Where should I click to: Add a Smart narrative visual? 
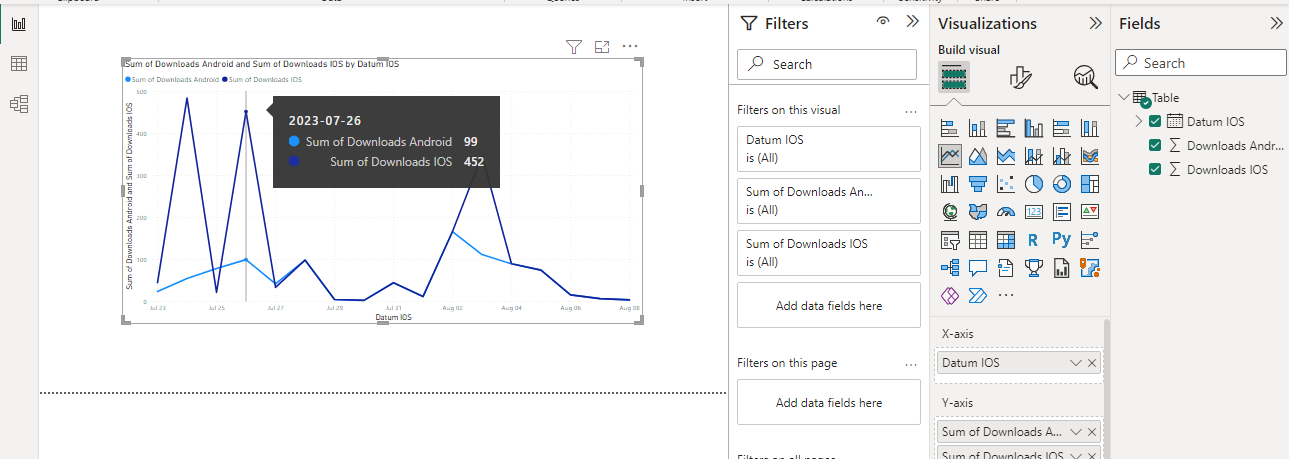(x=1006, y=268)
